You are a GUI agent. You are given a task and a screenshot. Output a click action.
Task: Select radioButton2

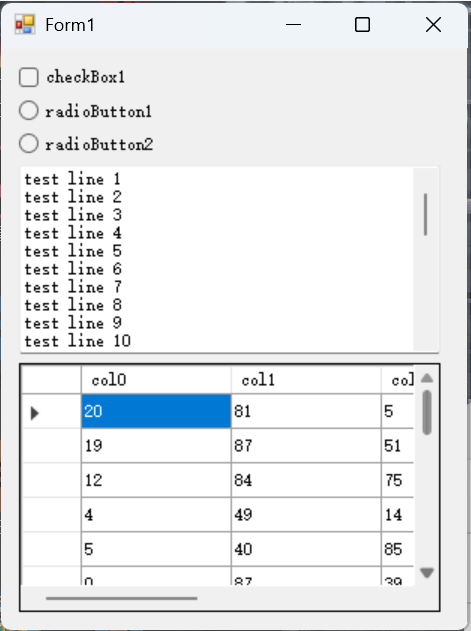29,143
